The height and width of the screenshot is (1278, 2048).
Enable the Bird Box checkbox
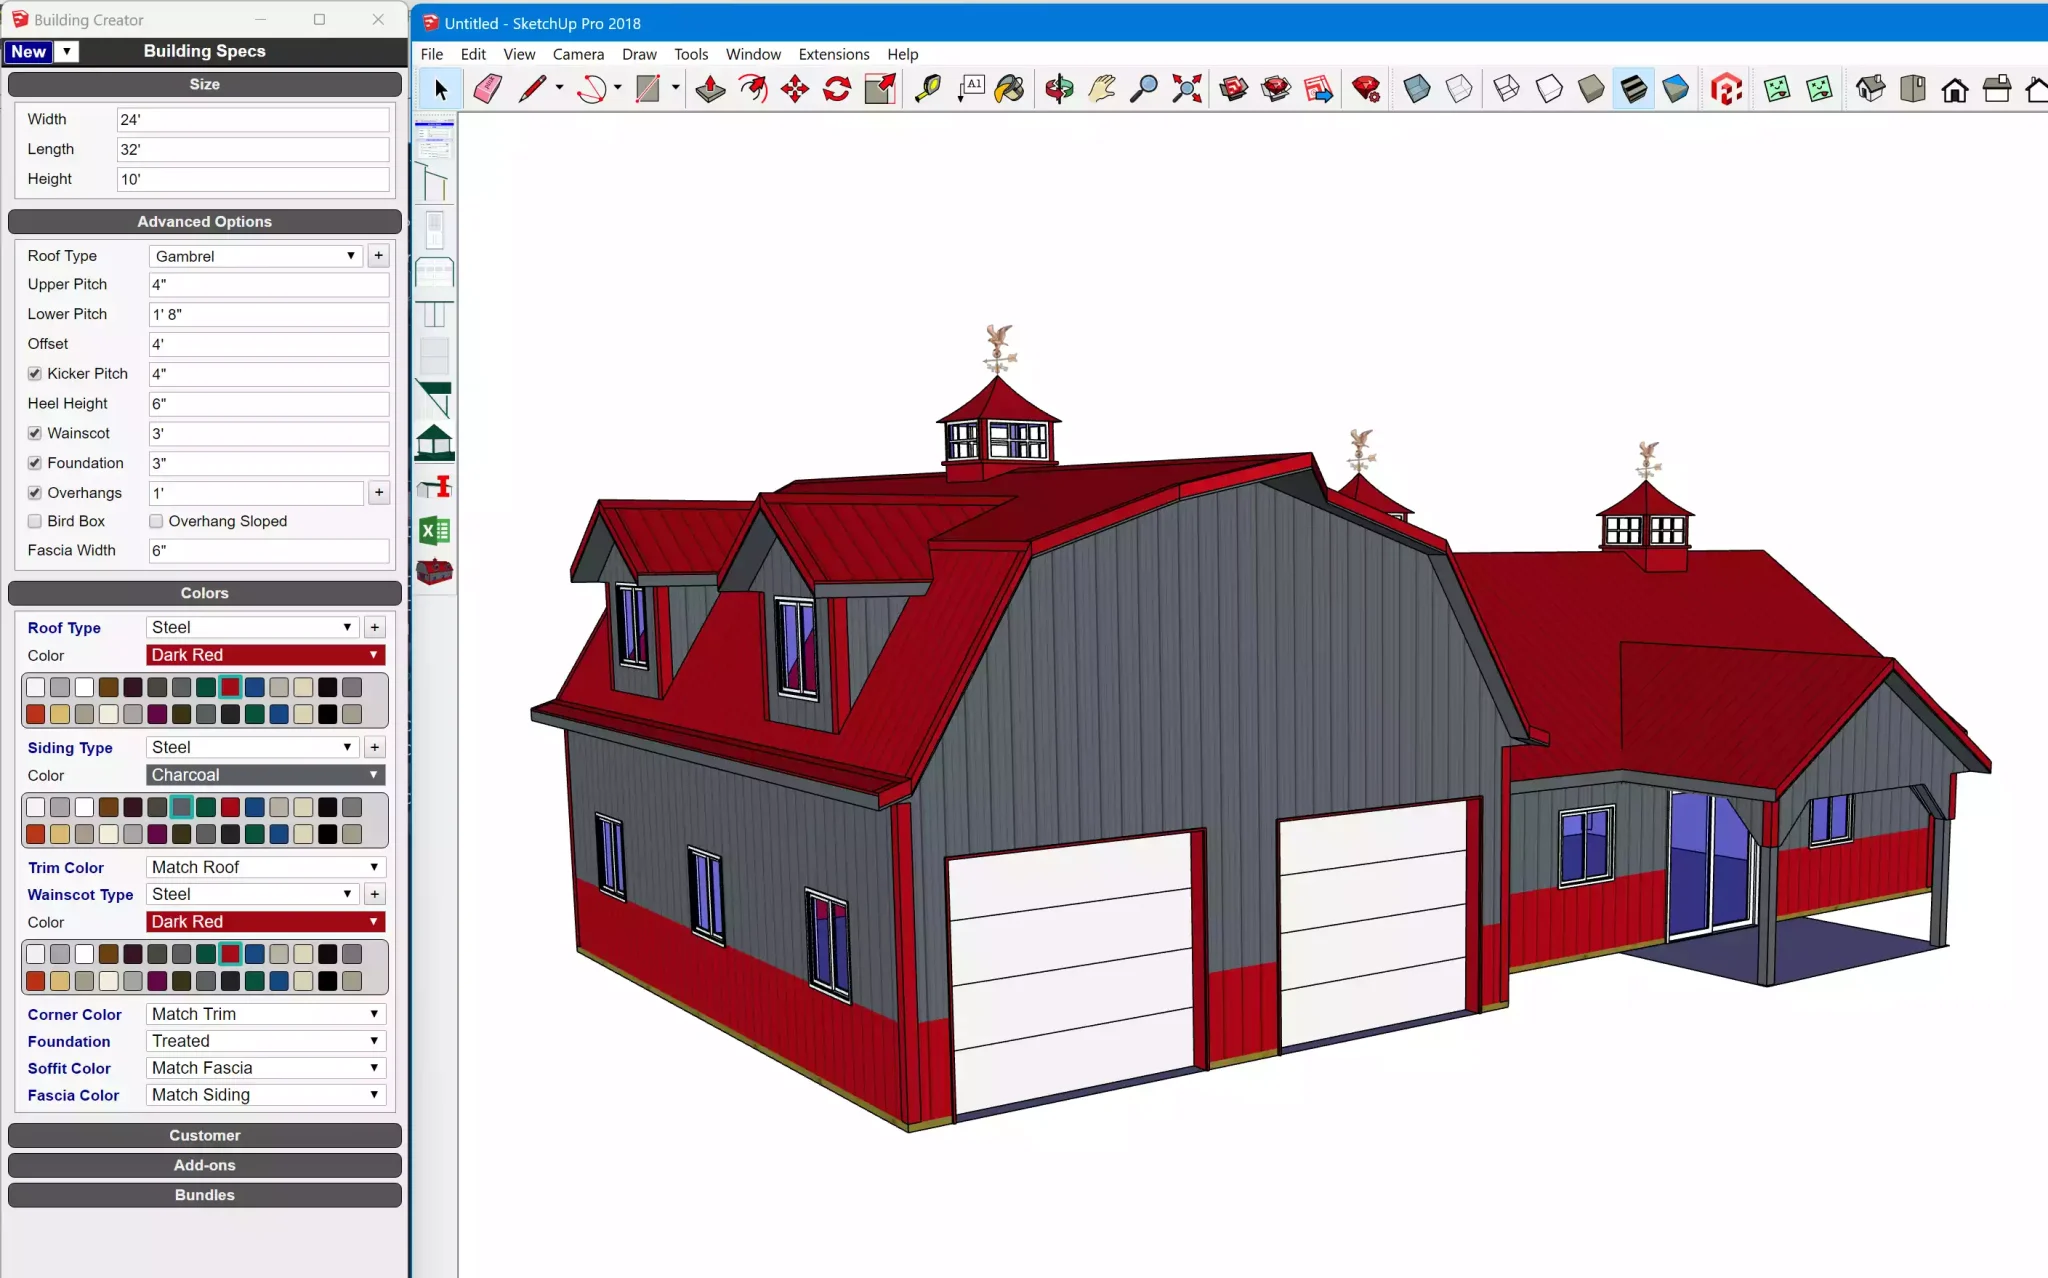[x=35, y=521]
